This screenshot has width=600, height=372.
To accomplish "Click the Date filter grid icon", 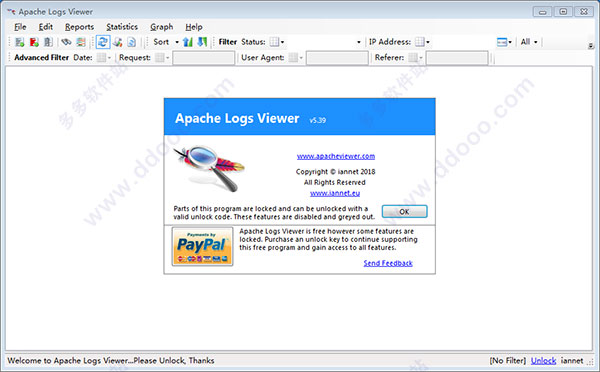I will tap(101, 58).
